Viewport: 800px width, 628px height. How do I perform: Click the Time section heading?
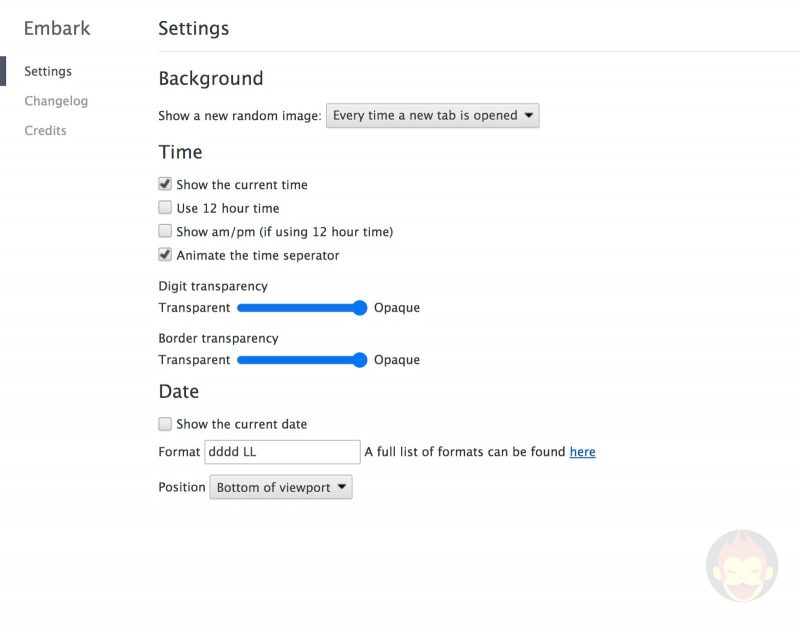point(180,152)
